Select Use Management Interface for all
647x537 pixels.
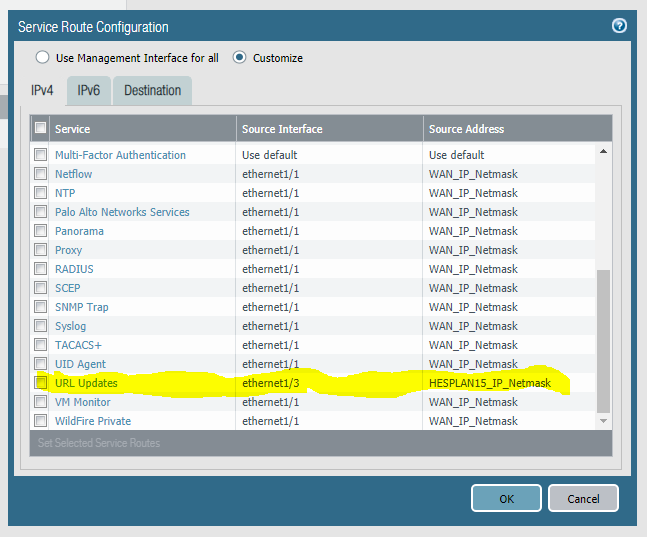click(x=43, y=58)
